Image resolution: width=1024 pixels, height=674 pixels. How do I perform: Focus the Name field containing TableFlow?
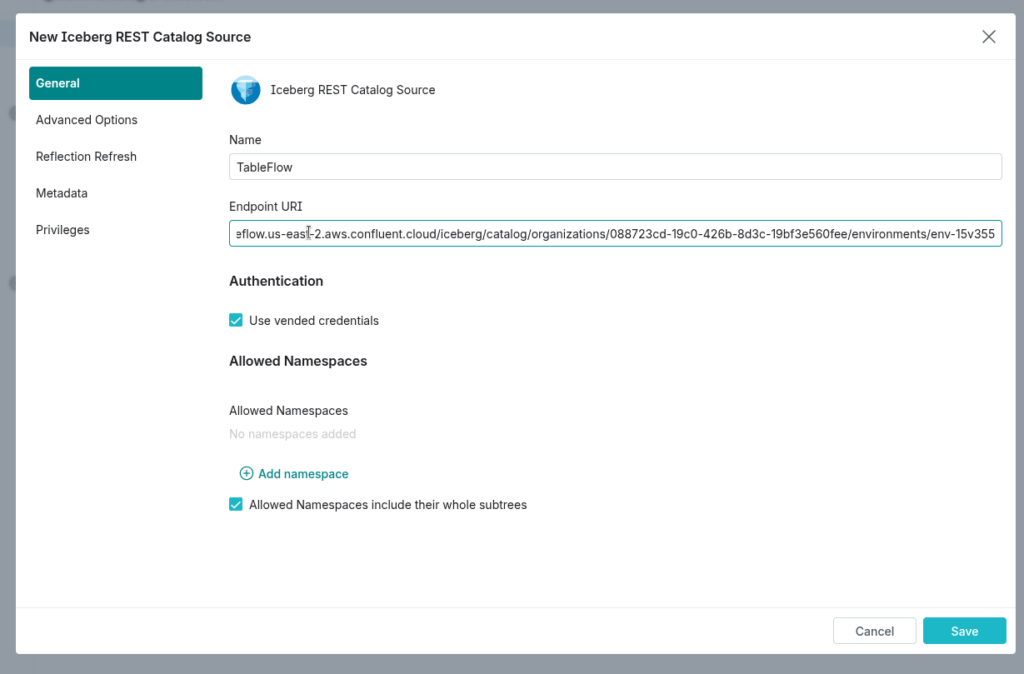(615, 167)
